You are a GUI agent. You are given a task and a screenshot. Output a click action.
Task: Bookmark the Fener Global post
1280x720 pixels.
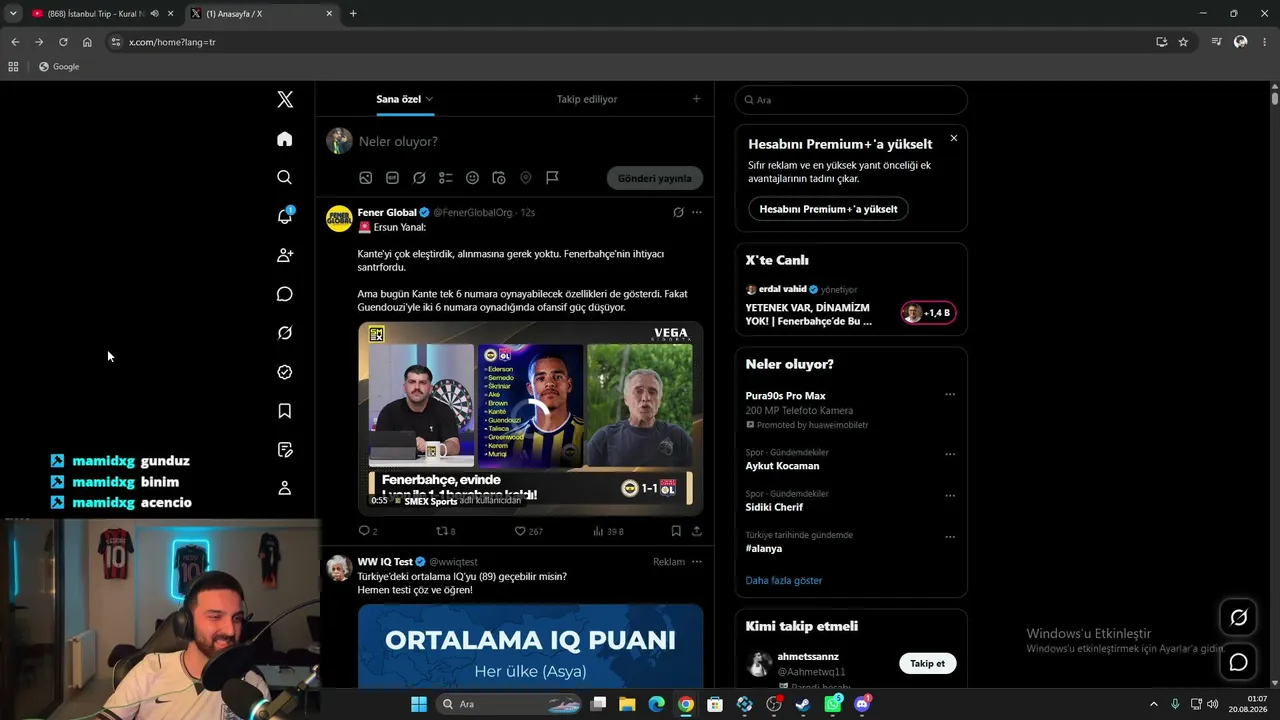(676, 531)
